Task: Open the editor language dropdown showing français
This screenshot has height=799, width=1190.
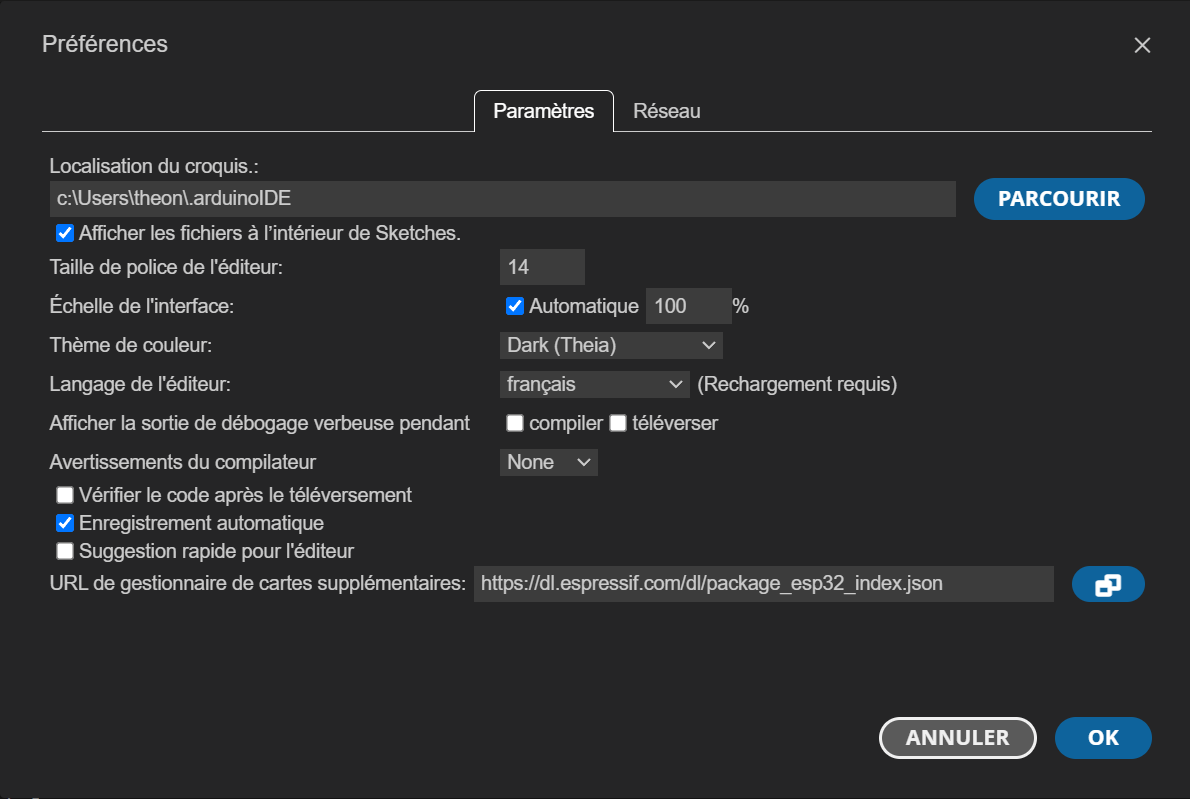Action: tap(594, 384)
